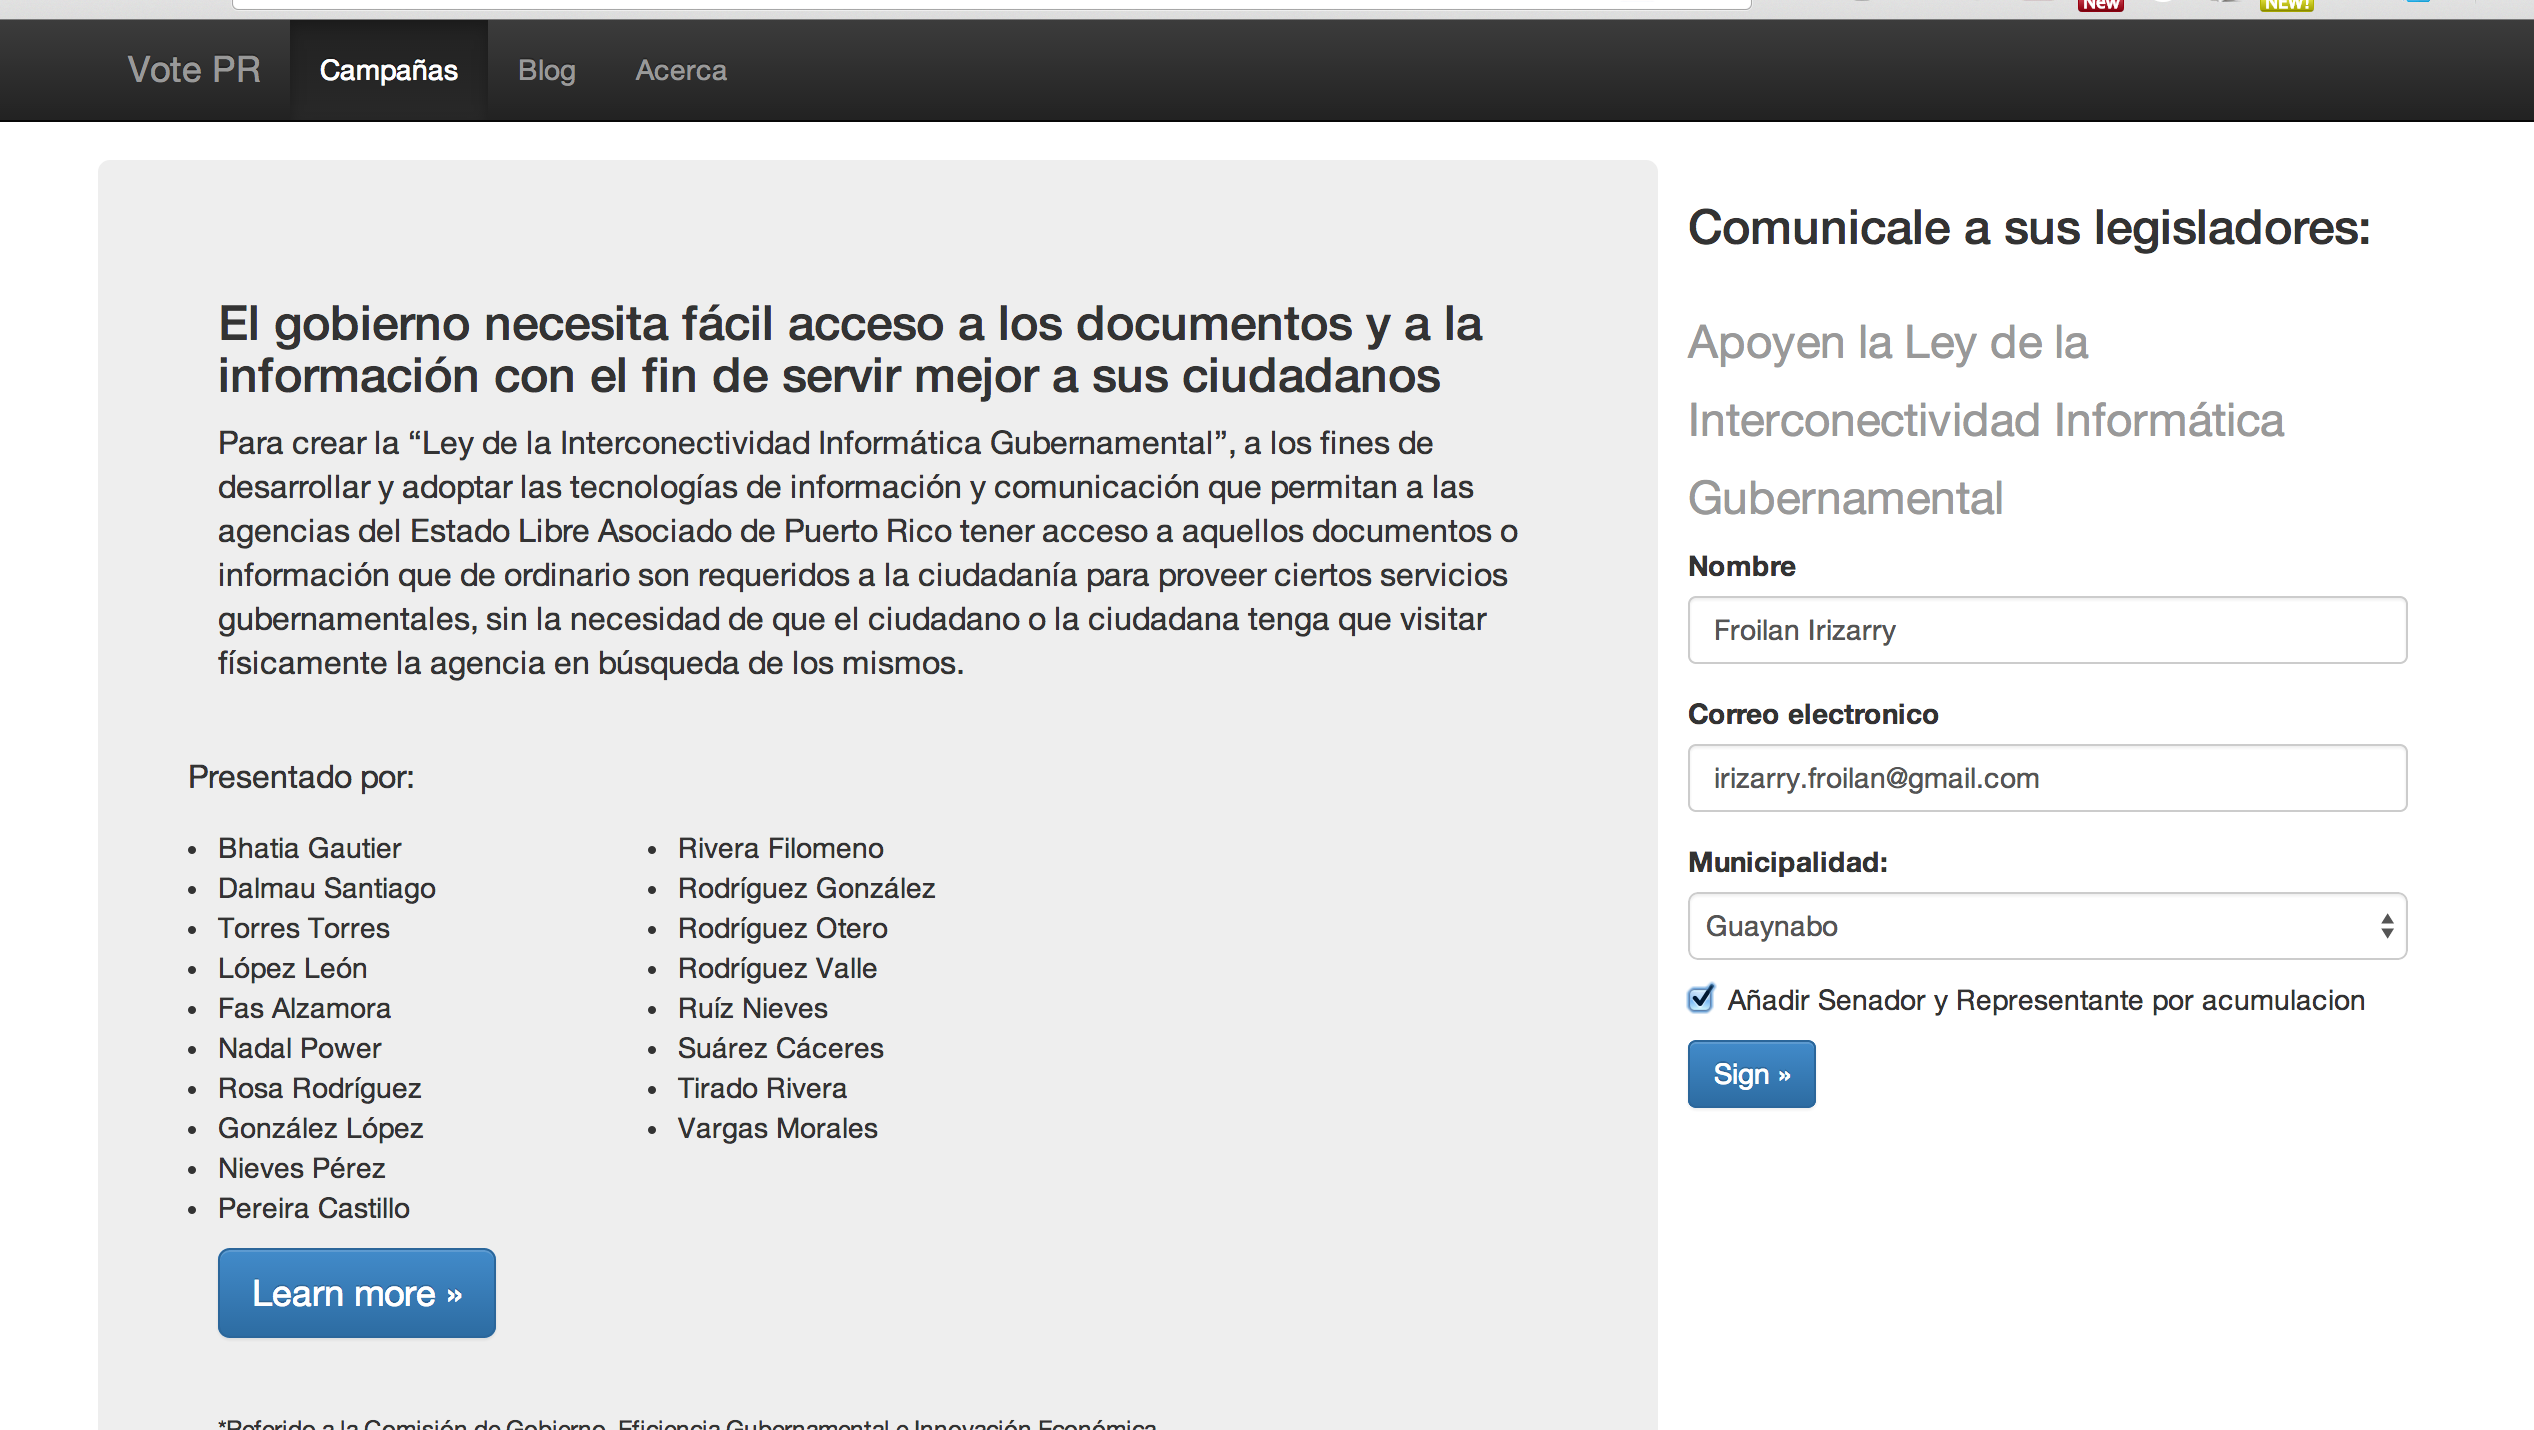The width and height of the screenshot is (2534, 1430).
Task: Open the Acerca navigation item
Action: point(681,70)
